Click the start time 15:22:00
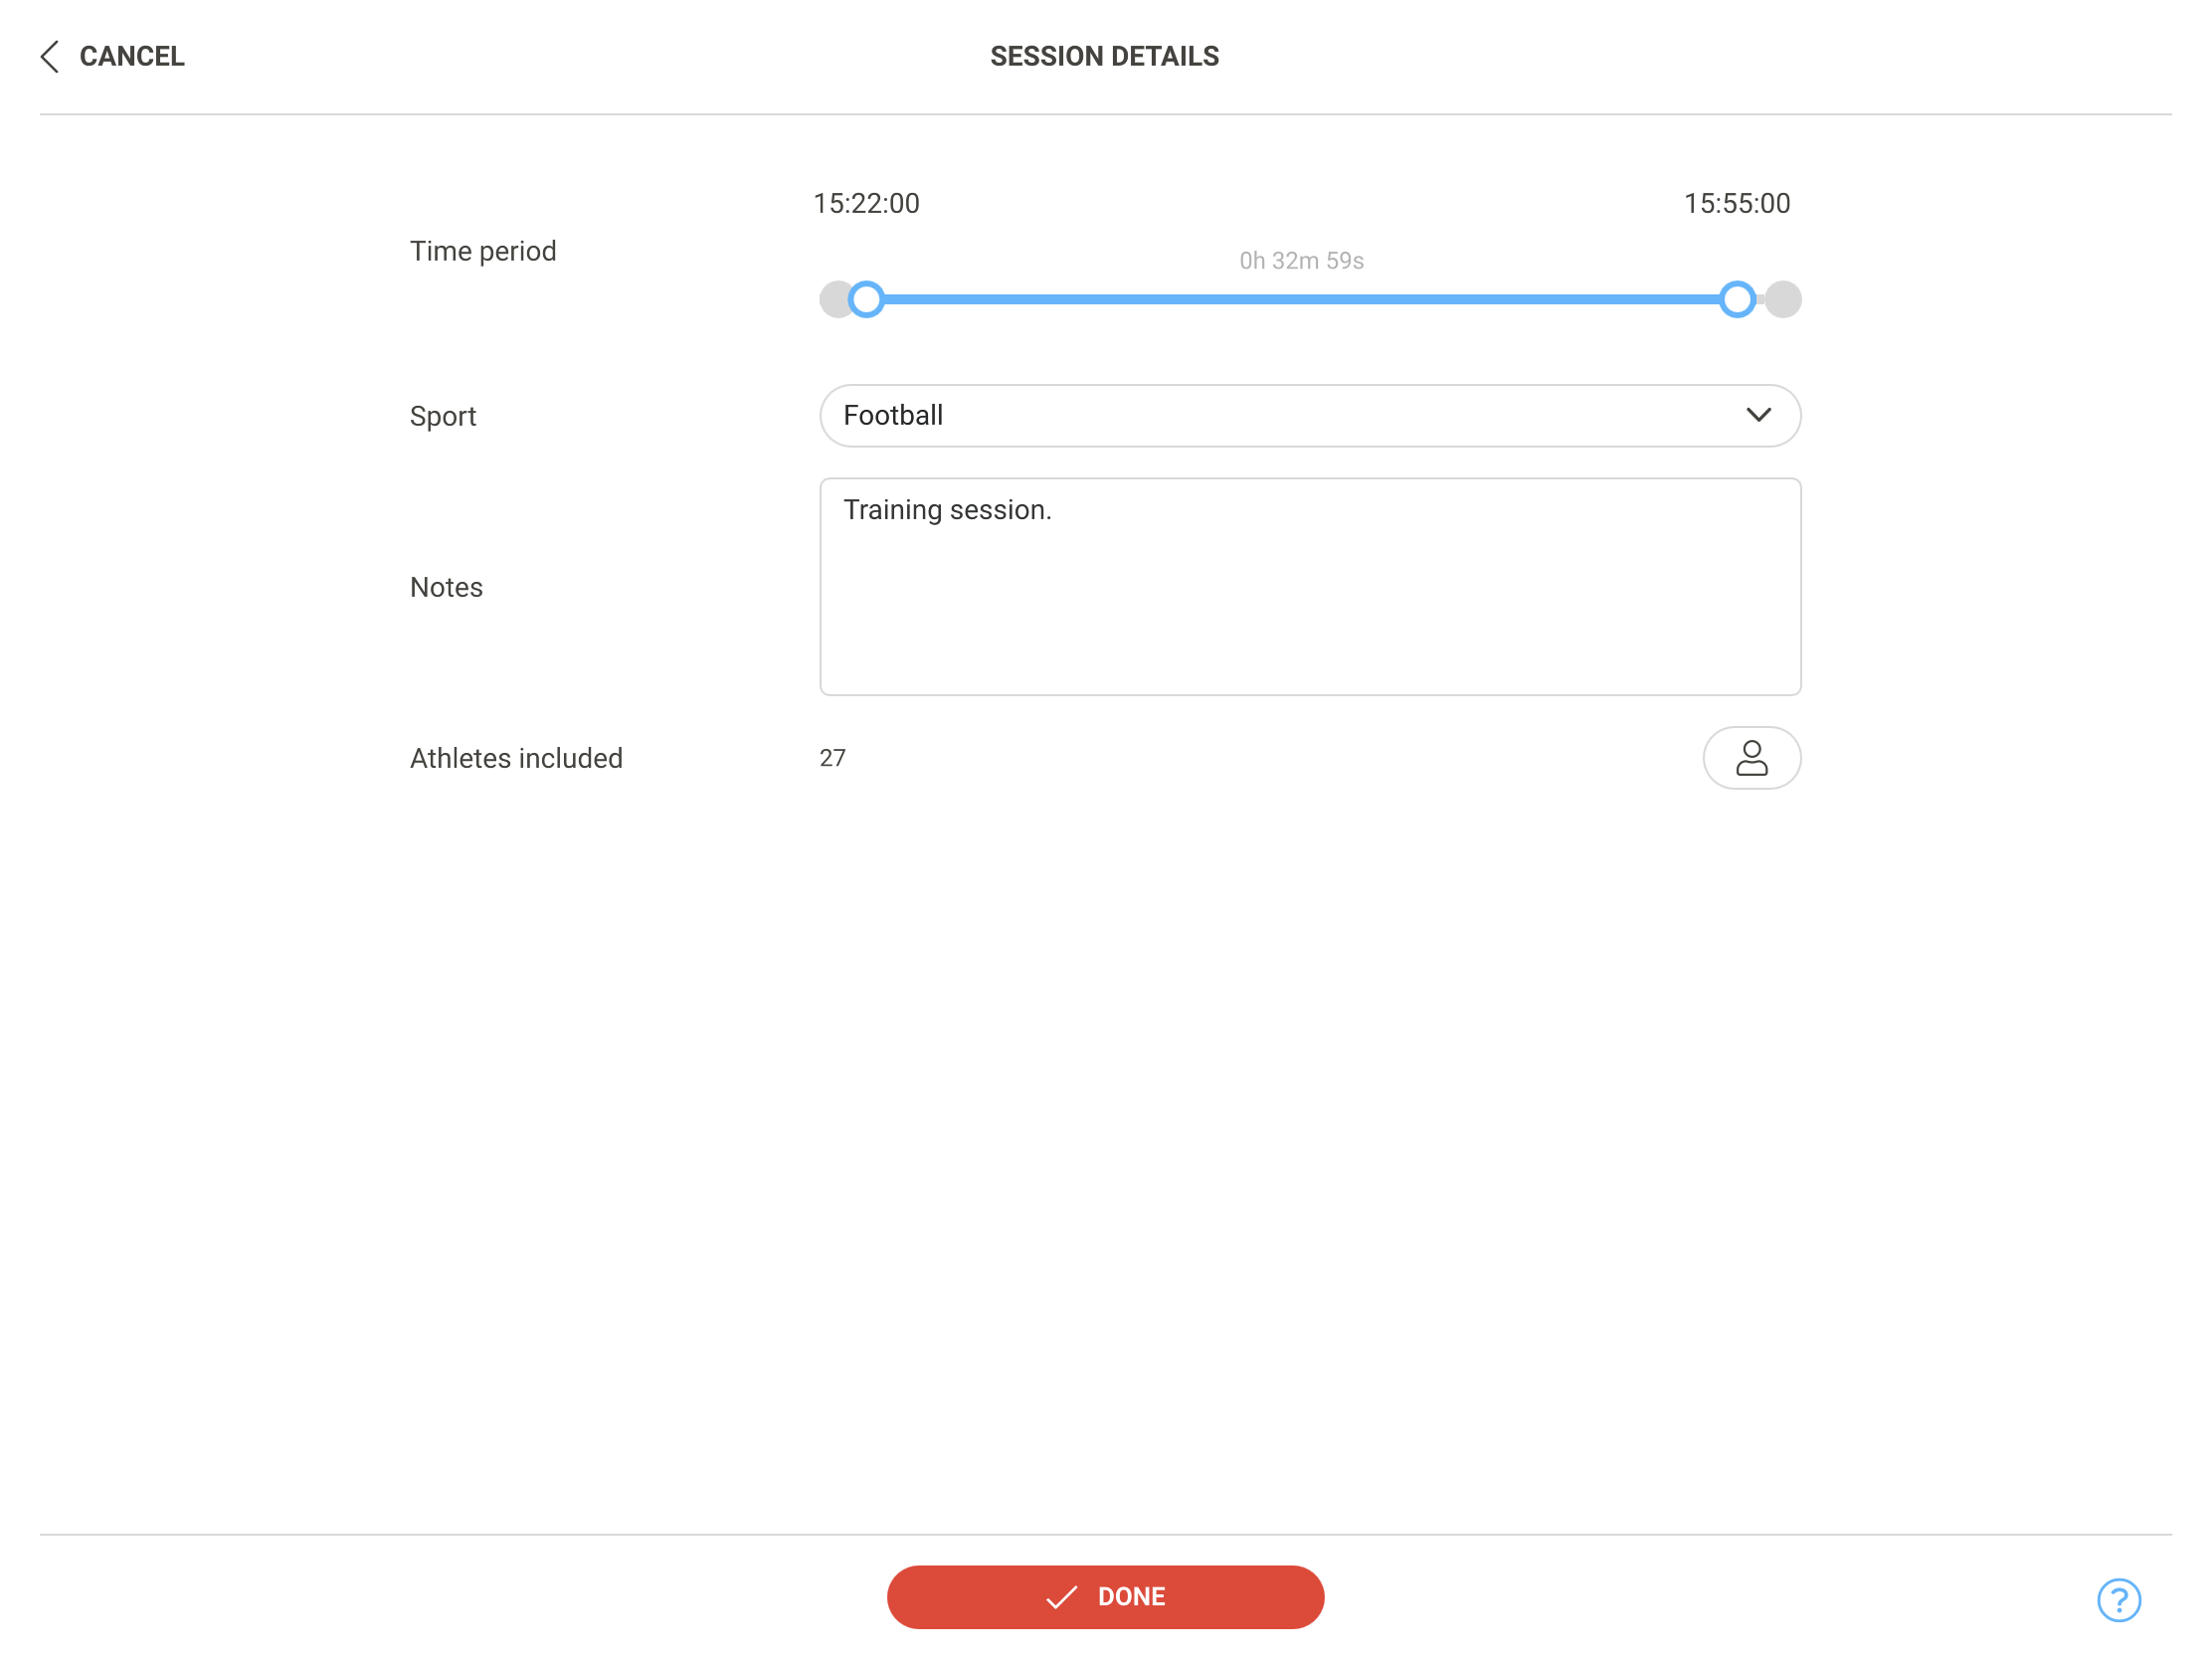This screenshot has height=1659, width=2212. coord(866,203)
